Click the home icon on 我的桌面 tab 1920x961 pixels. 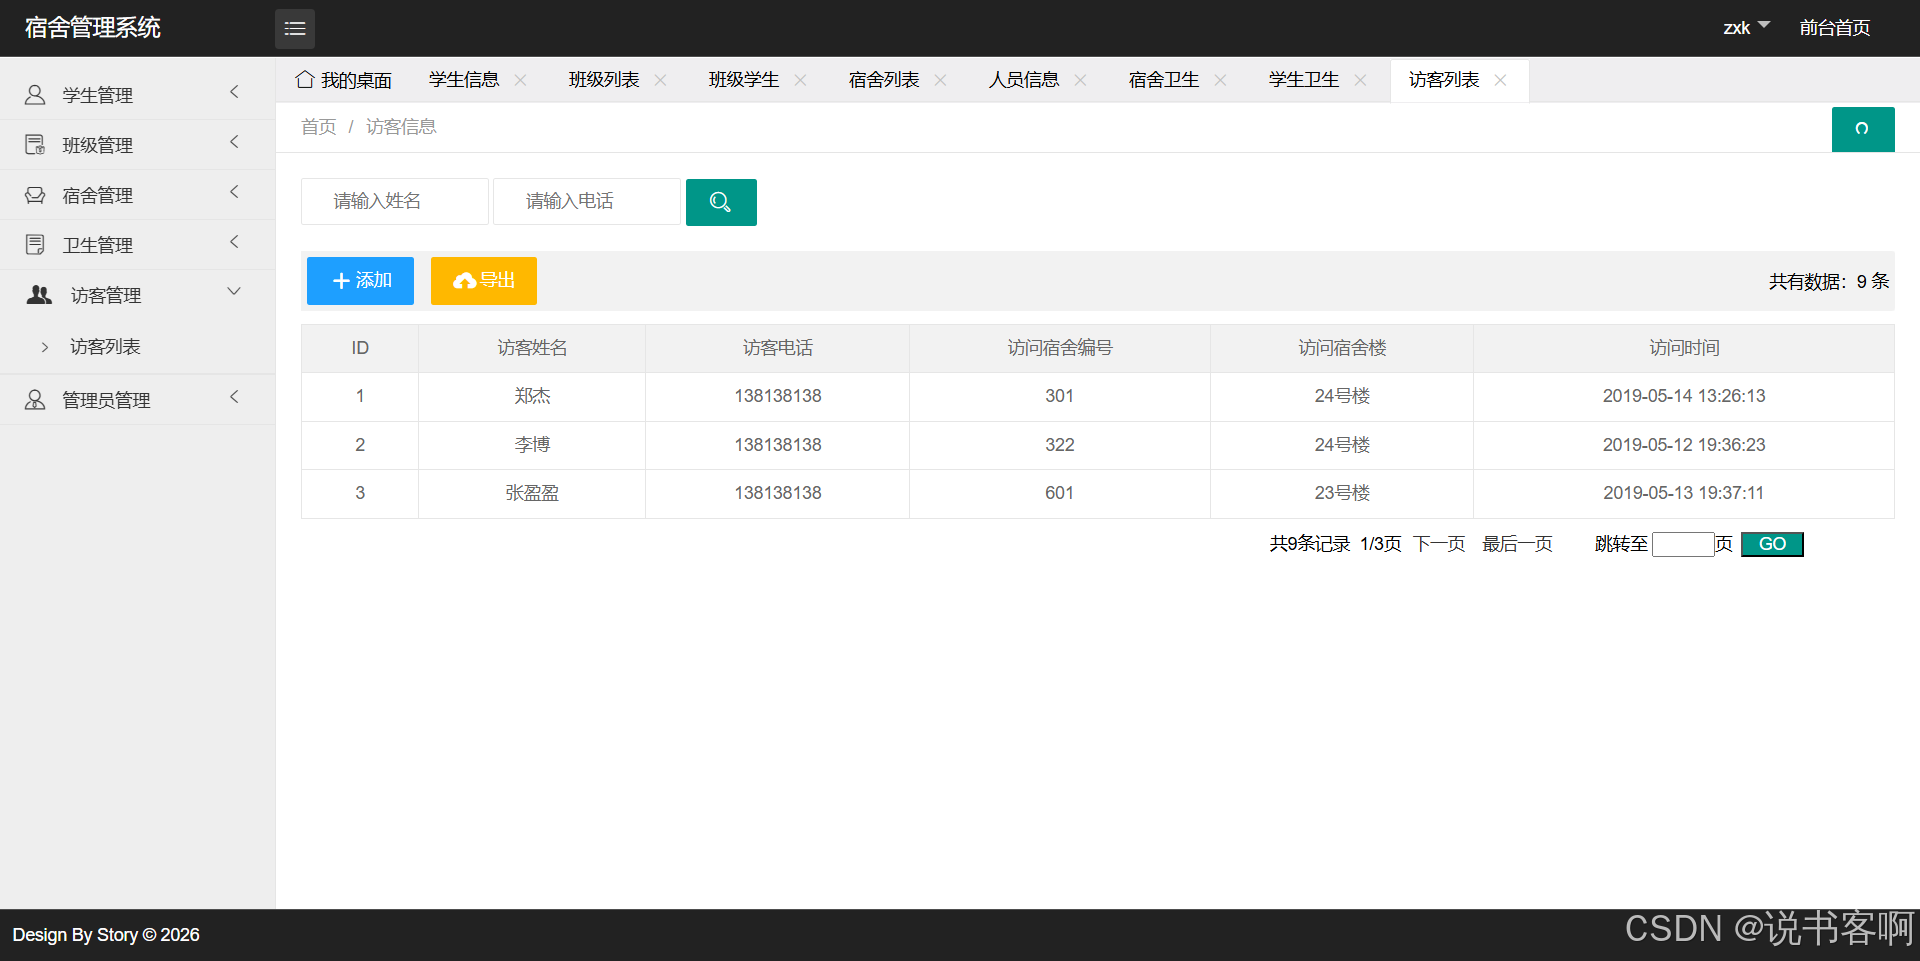305,80
